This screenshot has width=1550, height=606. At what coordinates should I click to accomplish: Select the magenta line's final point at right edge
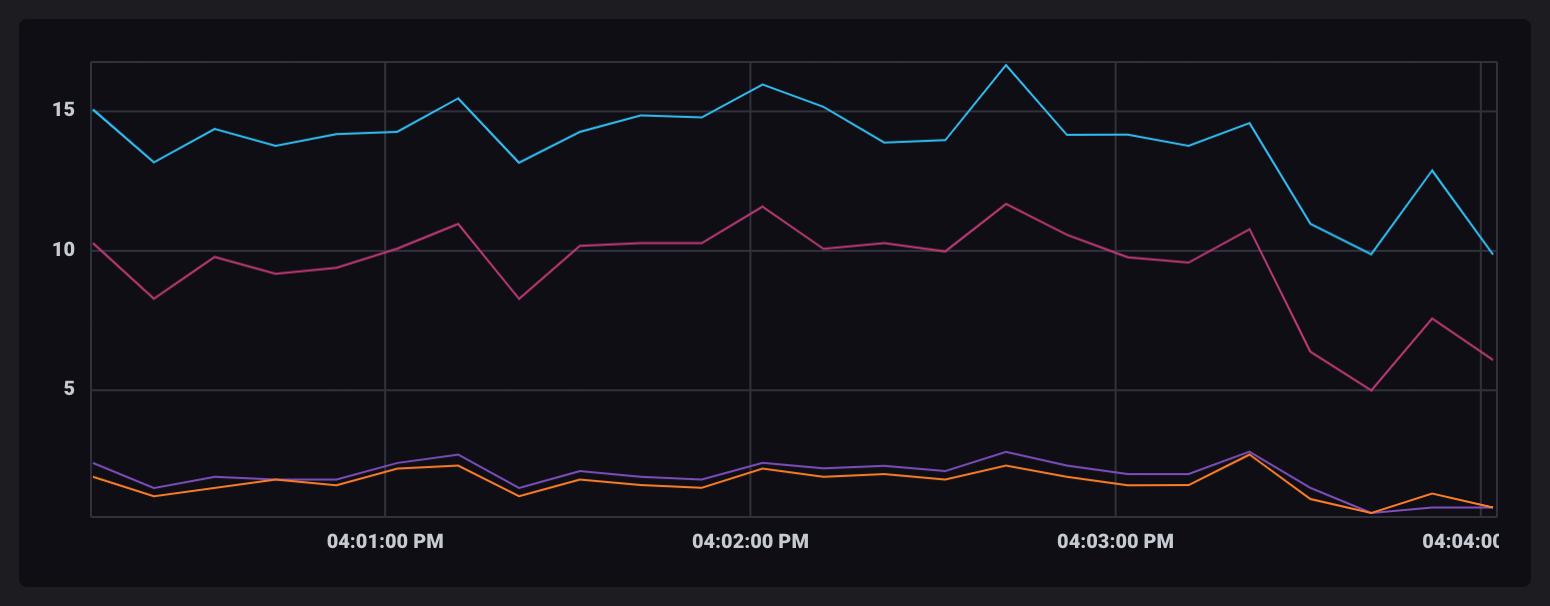(1492, 359)
